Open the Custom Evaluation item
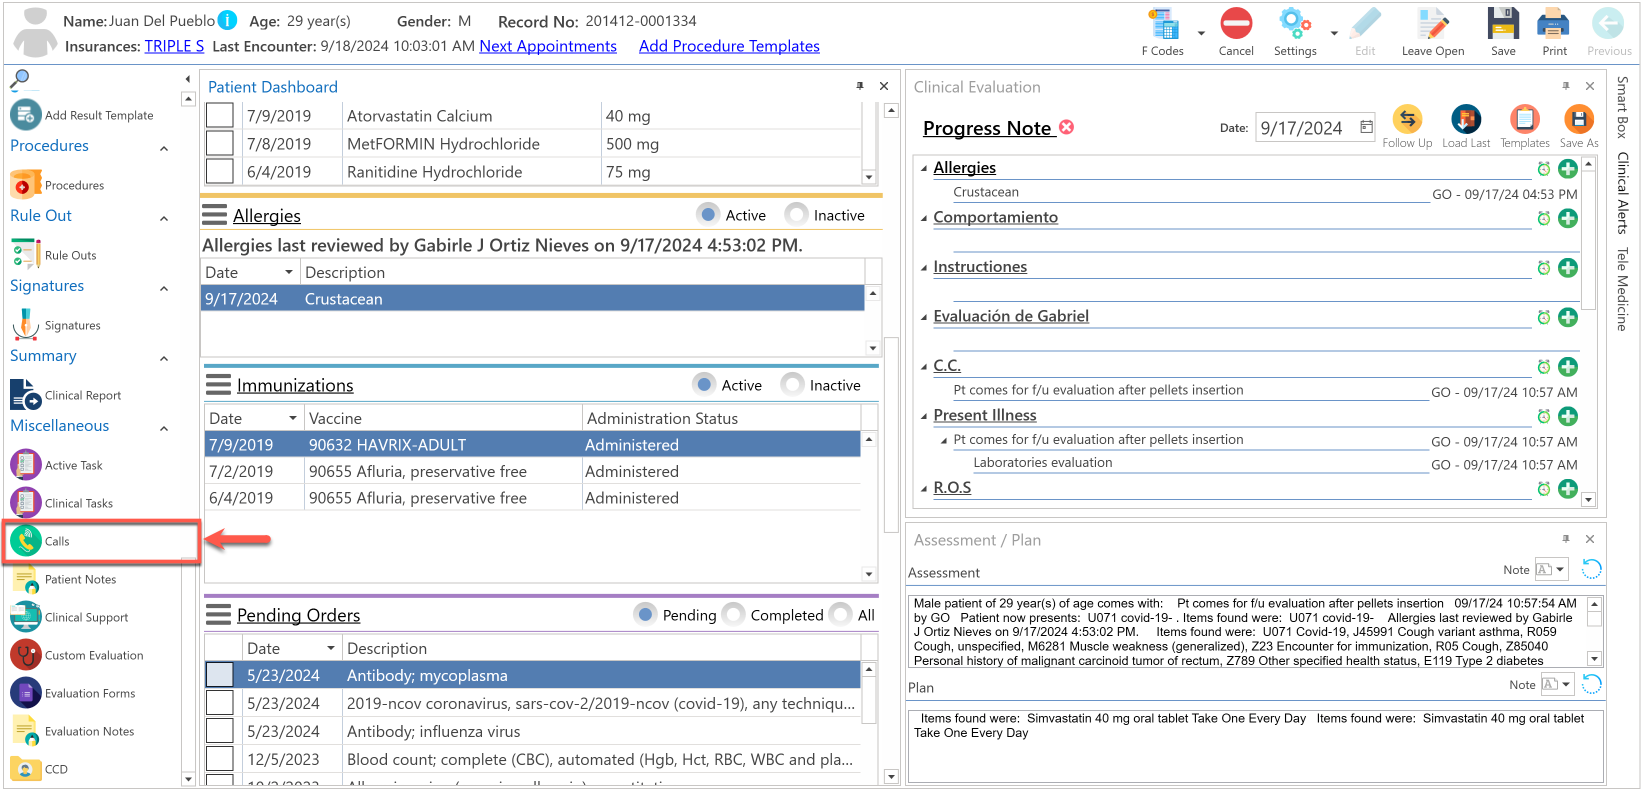 pos(77,655)
